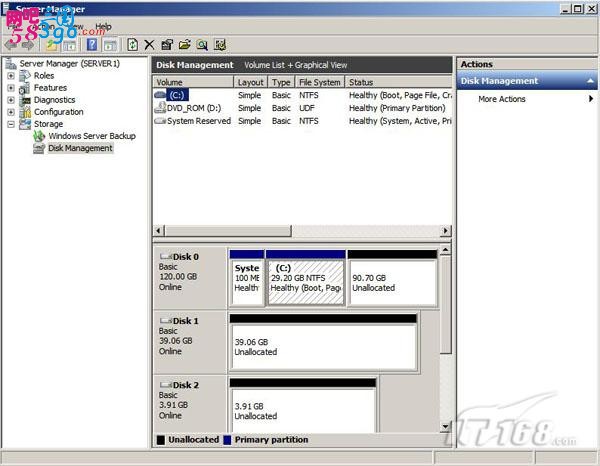Select the 3.91 GB Unallocated space on Disk 2
The width and height of the screenshot is (600, 466).
point(303,406)
